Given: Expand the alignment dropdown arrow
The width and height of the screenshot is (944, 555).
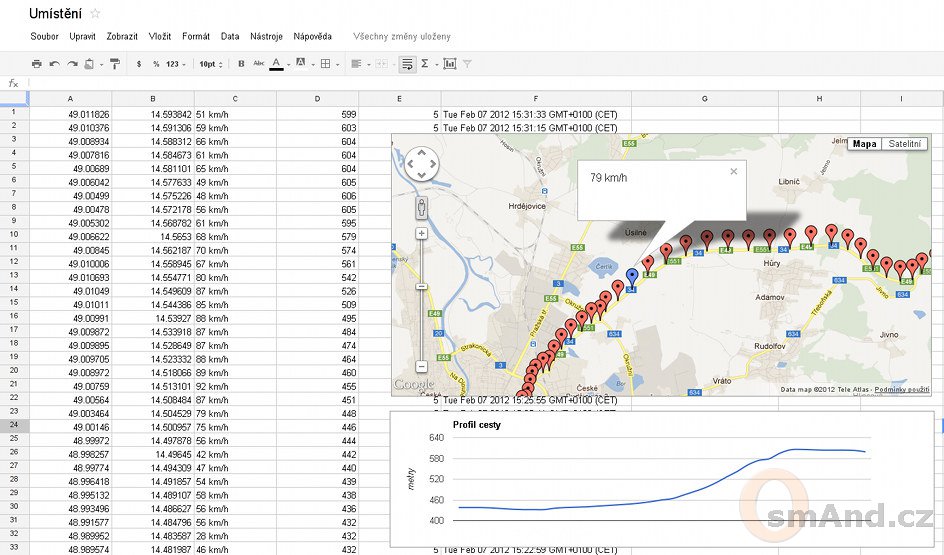Looking at the screenshot, I should click(x=368, y=64).
